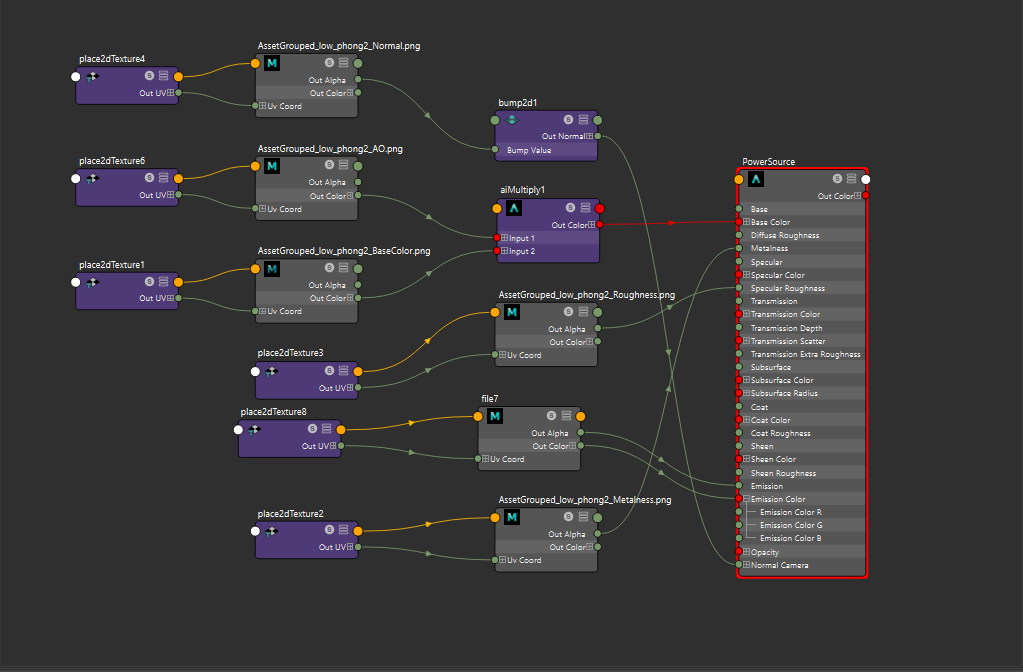Select the Specular Roughness attribute row
This screenshot has width=1023, height=672.
(788, 288)
